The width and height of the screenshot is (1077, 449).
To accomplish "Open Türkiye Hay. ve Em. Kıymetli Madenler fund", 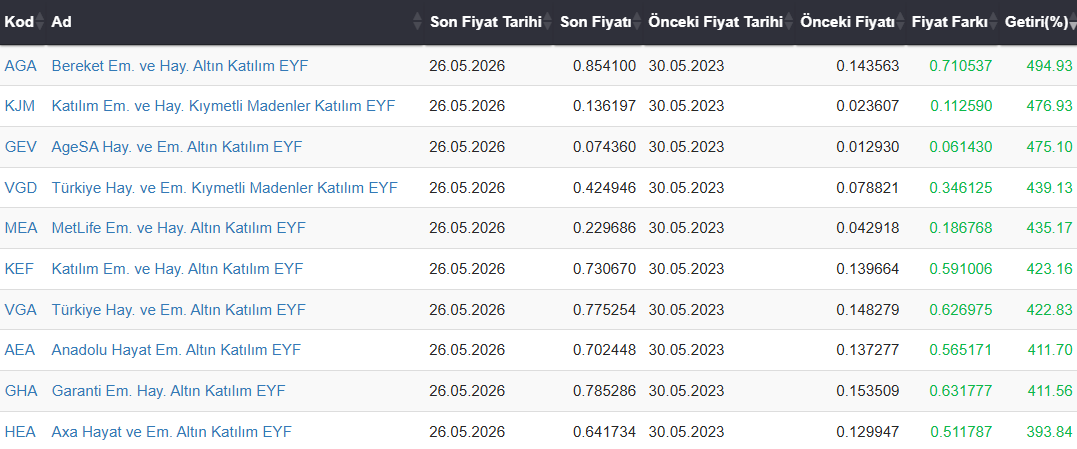I will pos(225,187).
